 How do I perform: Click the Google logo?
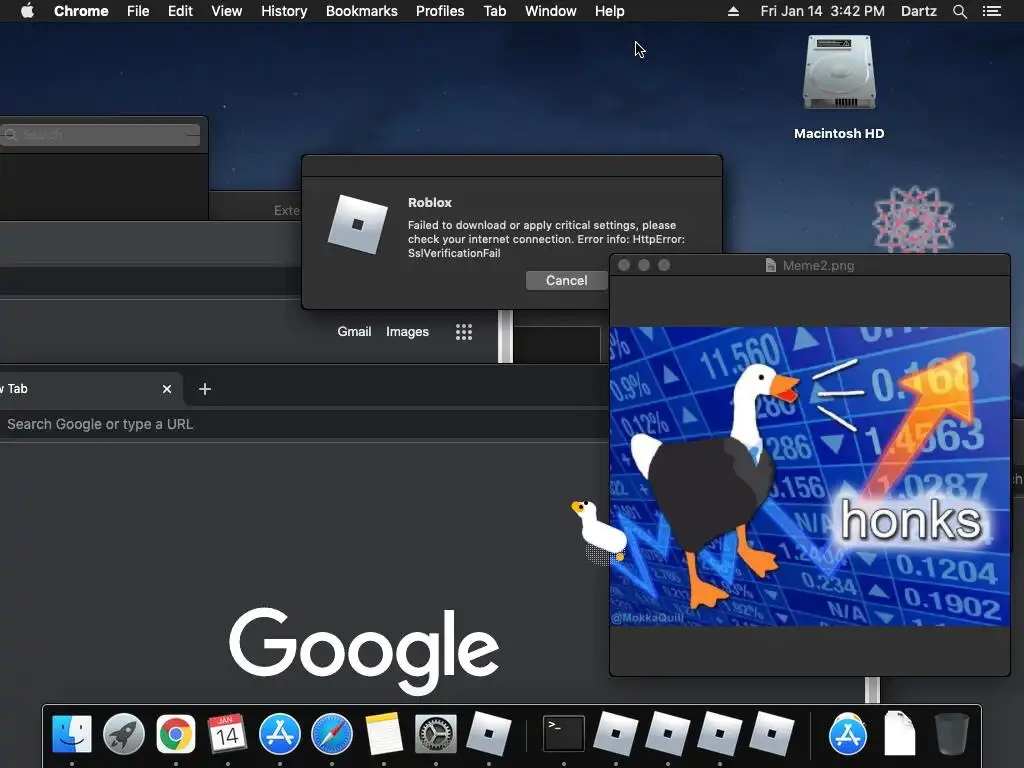click(364, 650)
